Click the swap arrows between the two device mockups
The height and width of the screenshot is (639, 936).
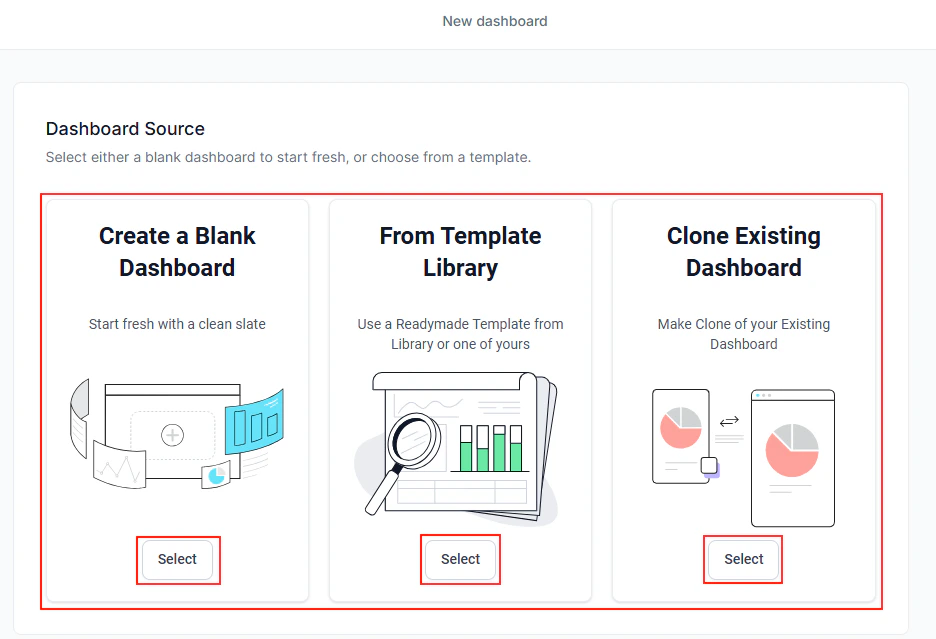click(728, 421)
